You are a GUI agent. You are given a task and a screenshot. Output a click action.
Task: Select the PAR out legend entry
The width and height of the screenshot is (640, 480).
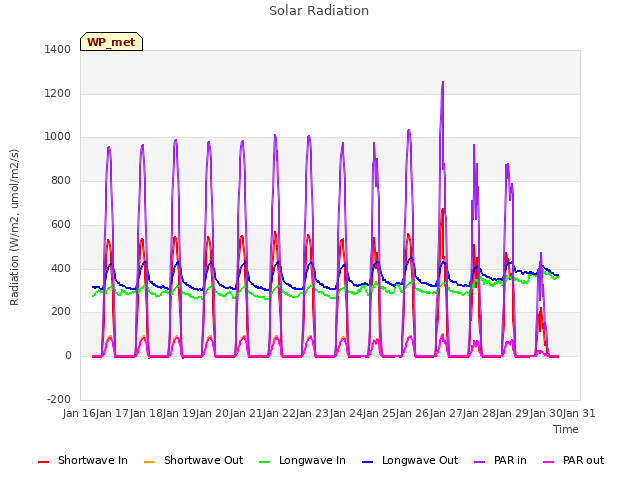(573, 460)
